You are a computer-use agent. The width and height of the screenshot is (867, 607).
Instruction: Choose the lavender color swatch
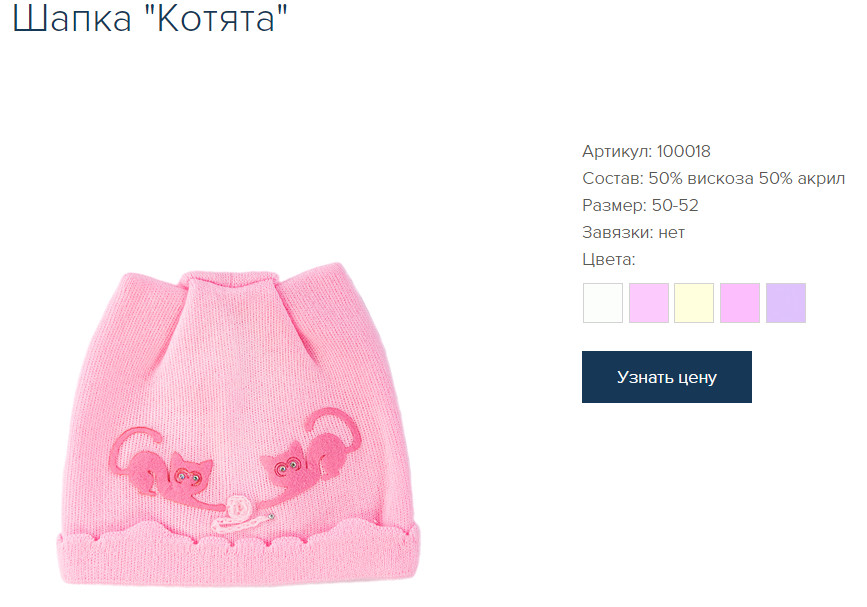(x=786, y=302)
